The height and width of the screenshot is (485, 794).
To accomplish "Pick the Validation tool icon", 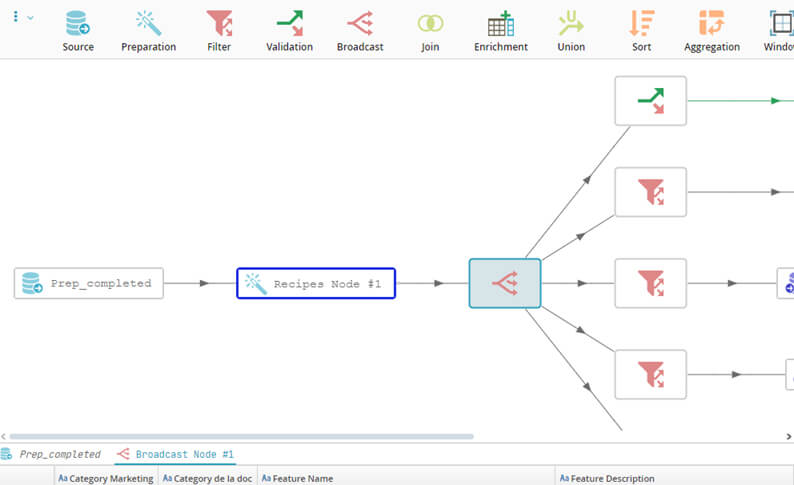I will pyautogui.click(x=289, y=30).
